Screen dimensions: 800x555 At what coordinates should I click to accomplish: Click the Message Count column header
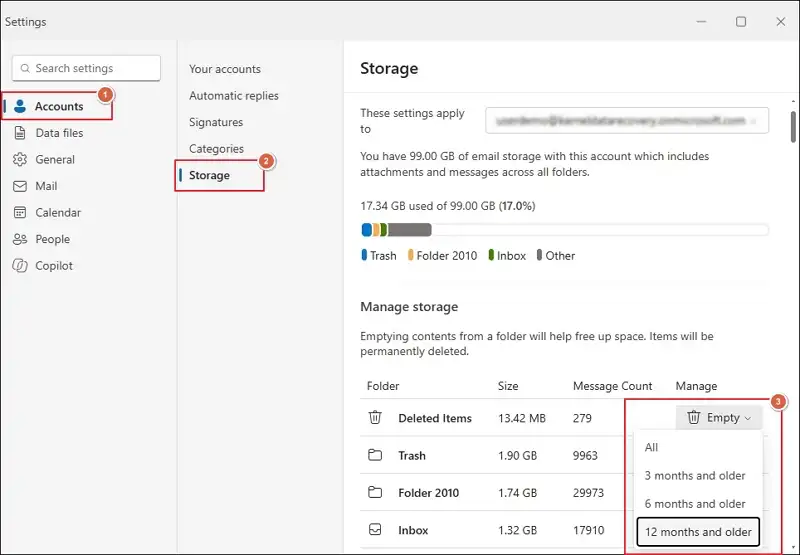[612, 386]
